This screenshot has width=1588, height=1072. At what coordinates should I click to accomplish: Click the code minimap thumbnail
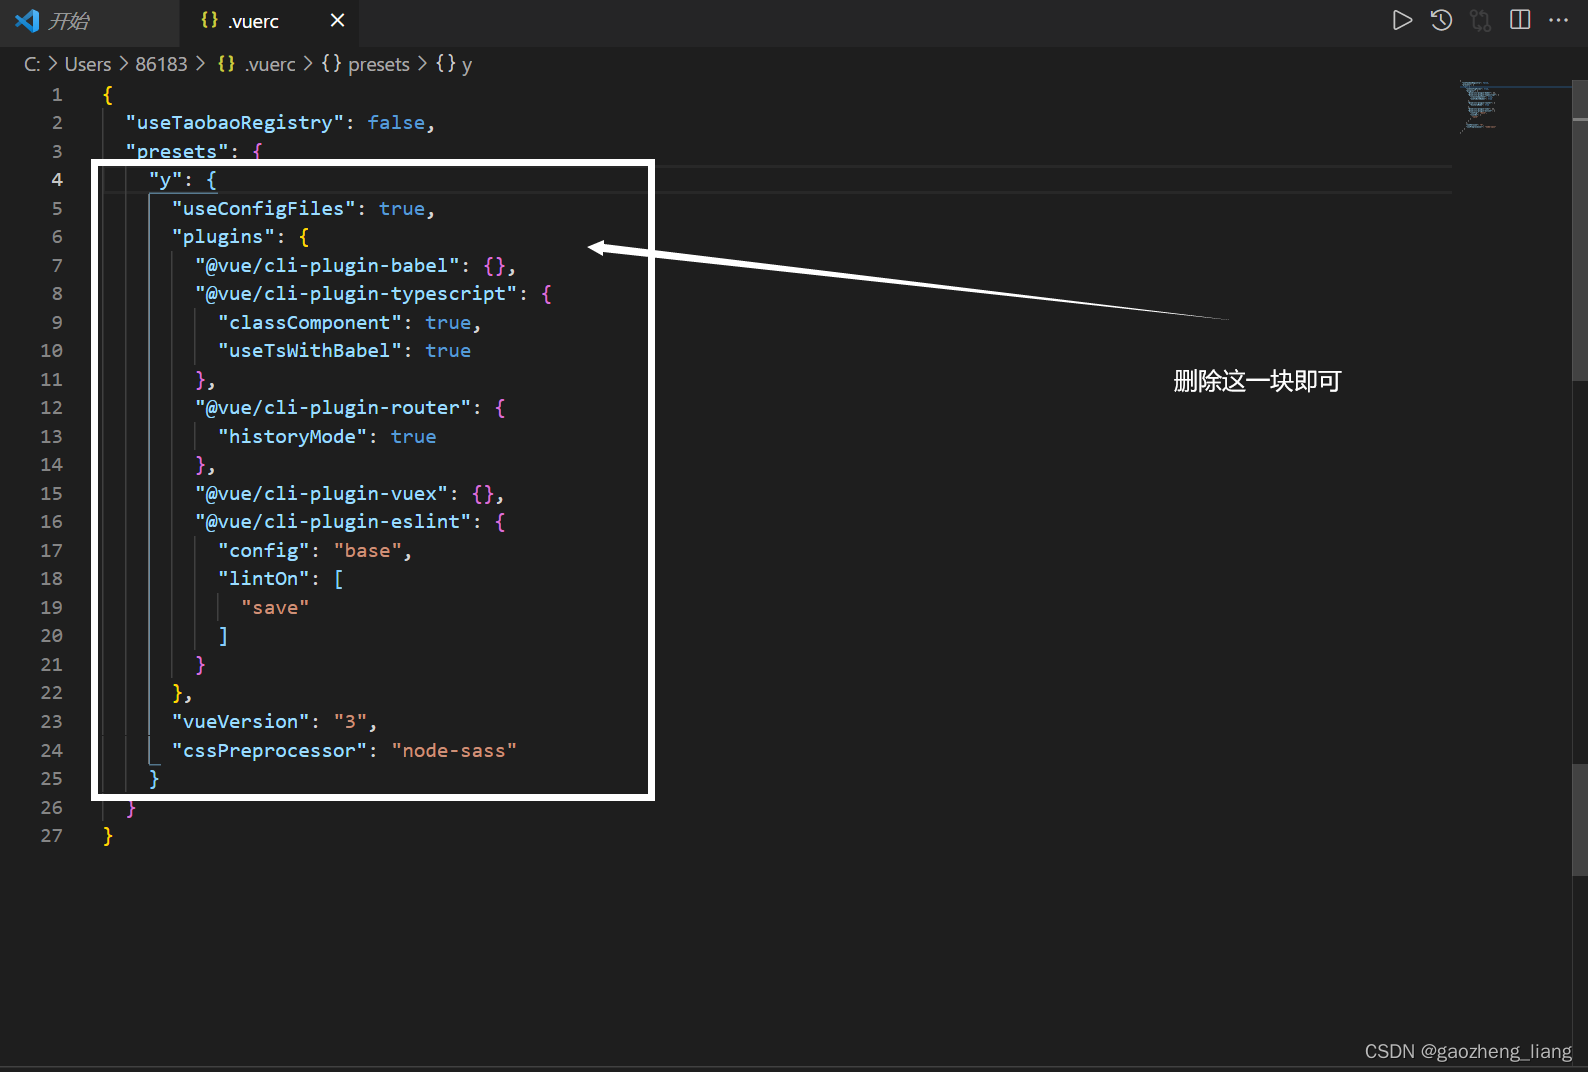1479,105
